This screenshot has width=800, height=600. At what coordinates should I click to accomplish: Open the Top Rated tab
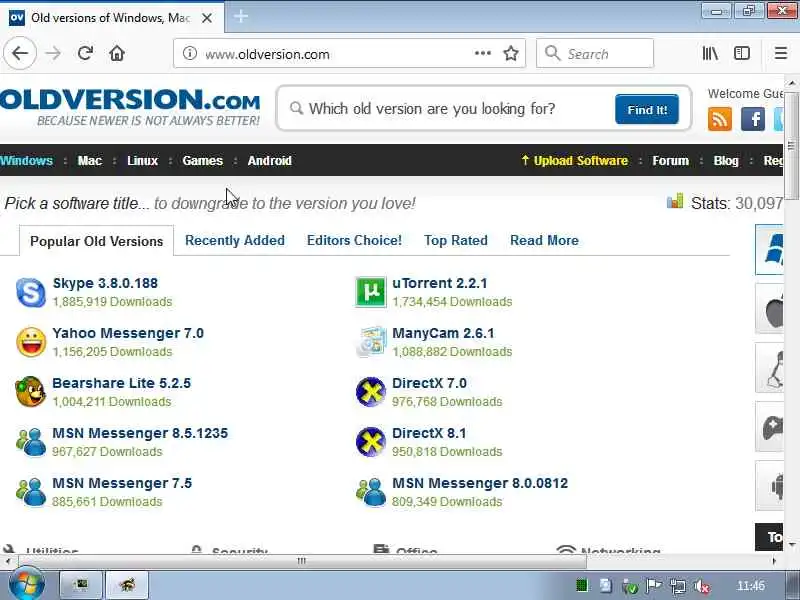[x=456, y=240]
